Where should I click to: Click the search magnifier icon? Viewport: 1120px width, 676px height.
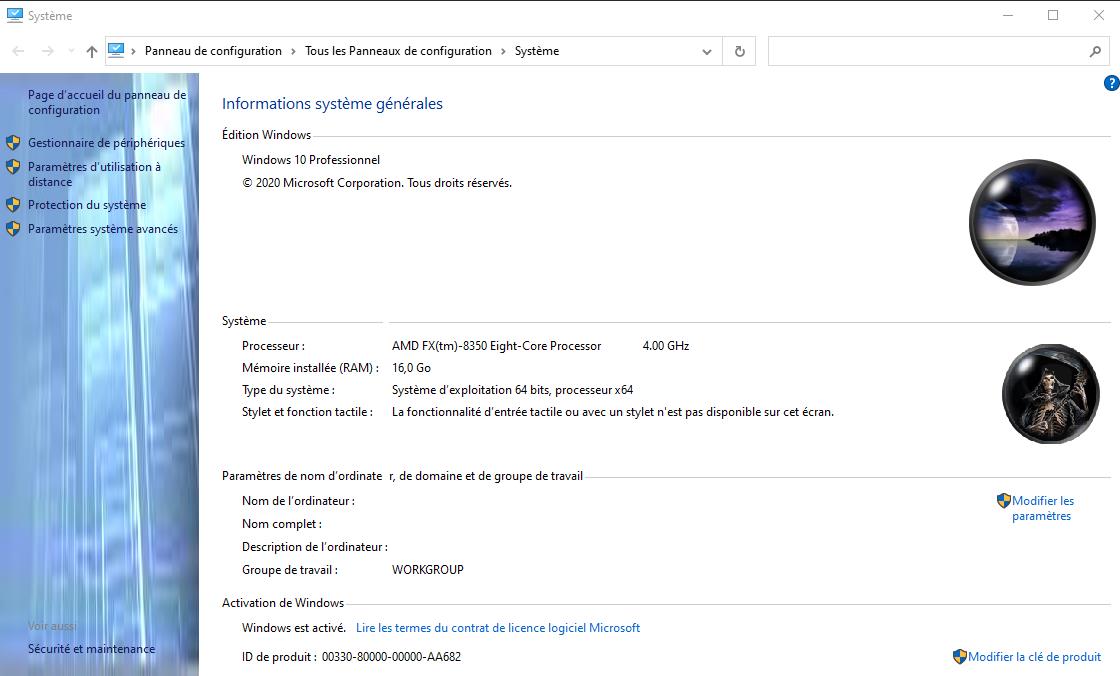point(1095,51)
